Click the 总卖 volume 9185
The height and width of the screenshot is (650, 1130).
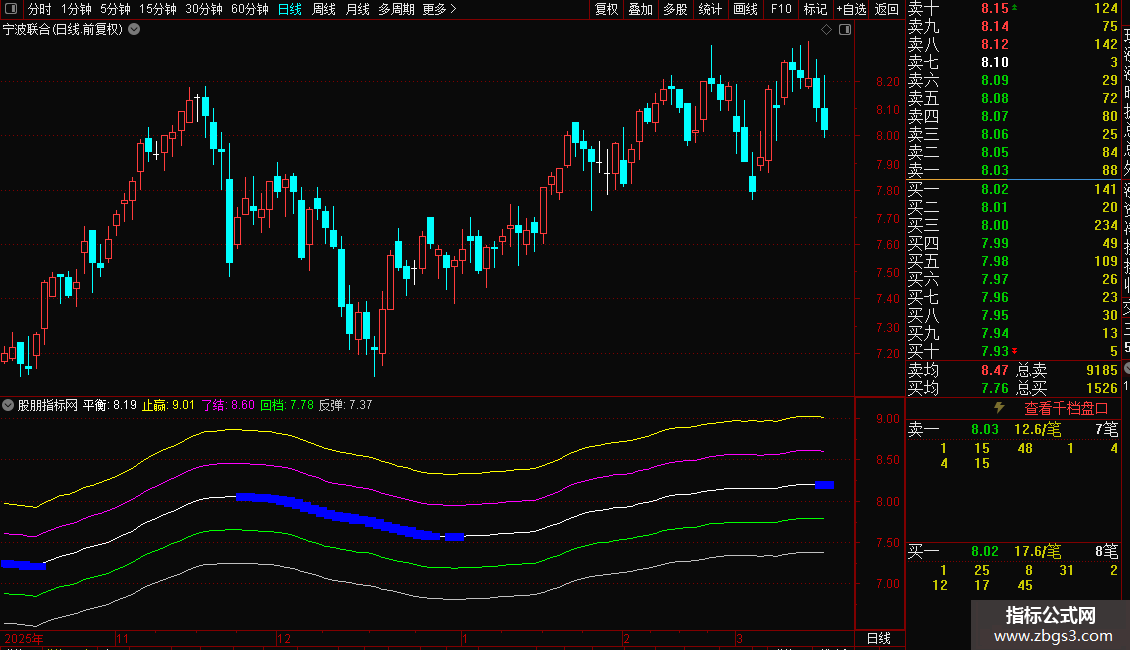click(x=1102, y=370)
